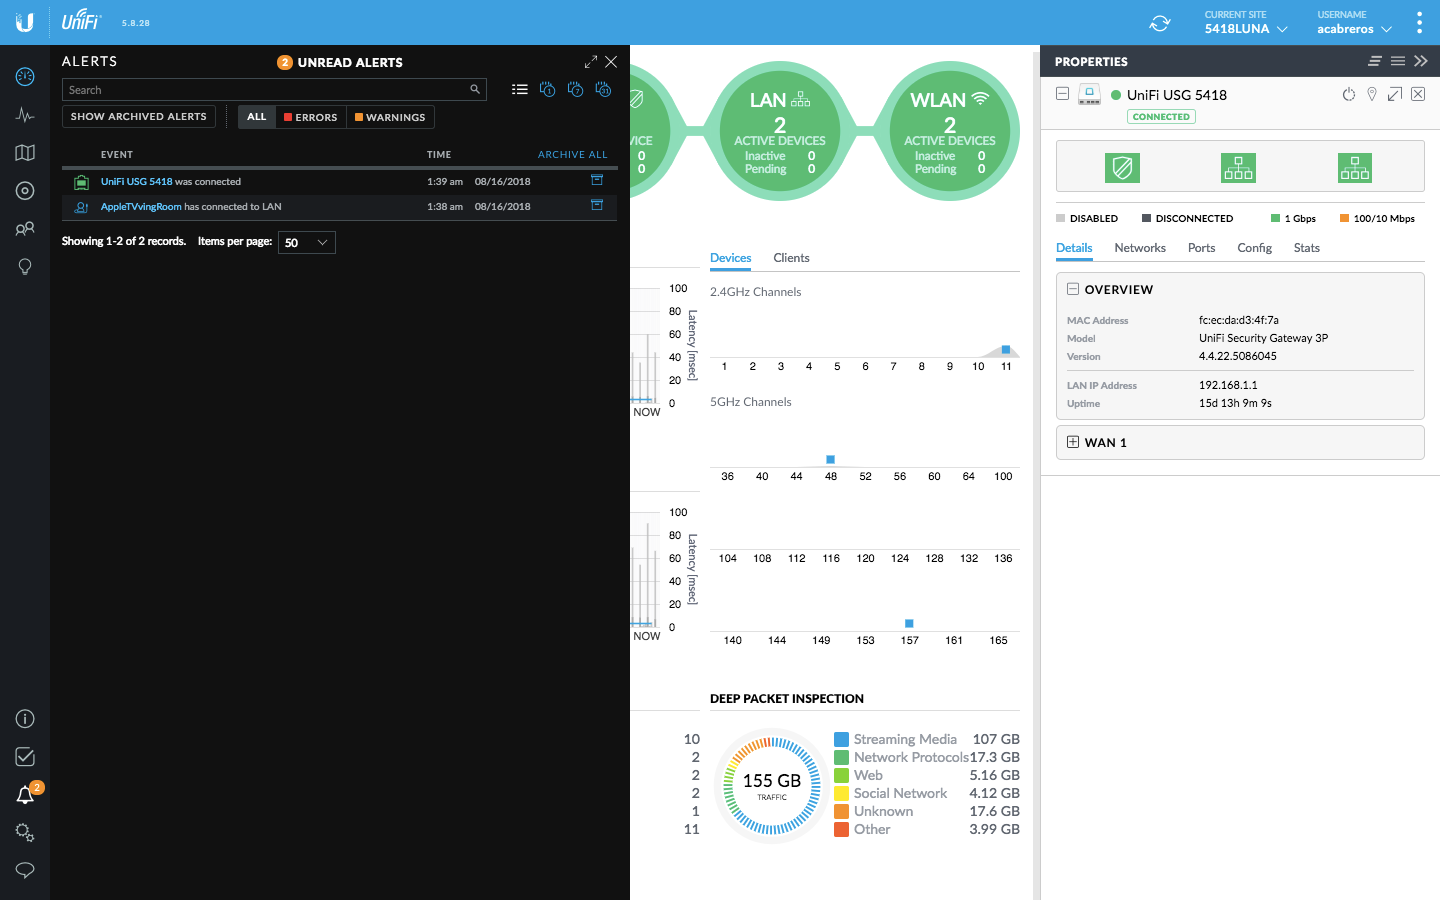Filter alerts to the last 7 days
The height and width of the screenshot is (900, 1440).
tap(575, 89)
